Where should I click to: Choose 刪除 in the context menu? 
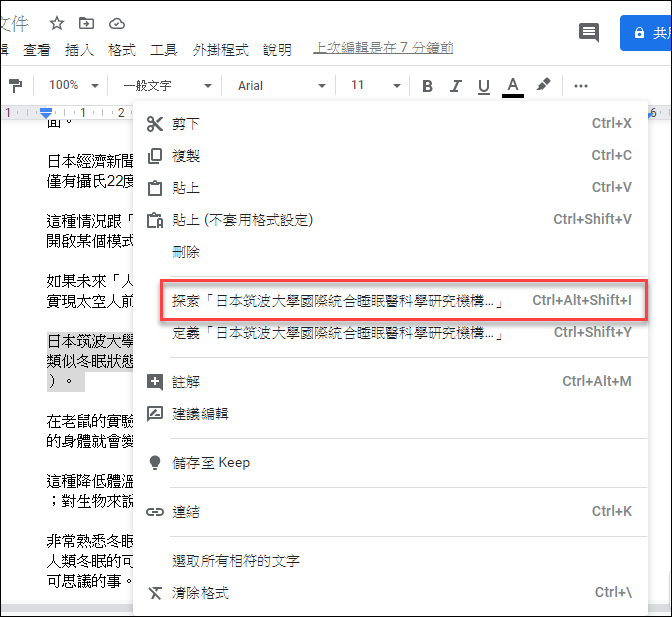390,252
